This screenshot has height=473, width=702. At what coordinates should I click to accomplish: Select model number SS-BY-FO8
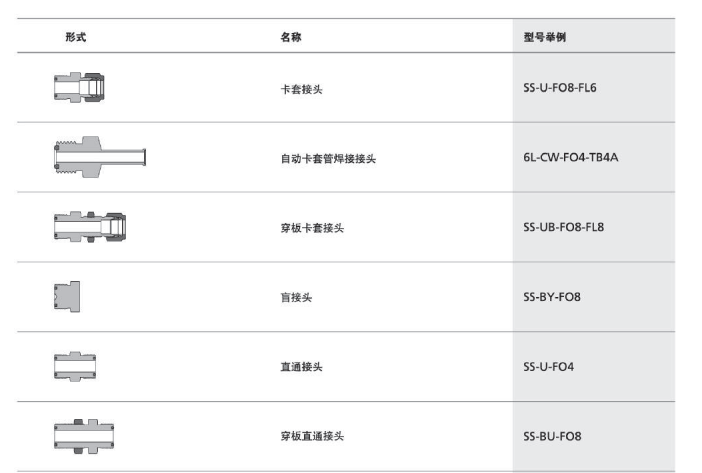coord(552,297)
